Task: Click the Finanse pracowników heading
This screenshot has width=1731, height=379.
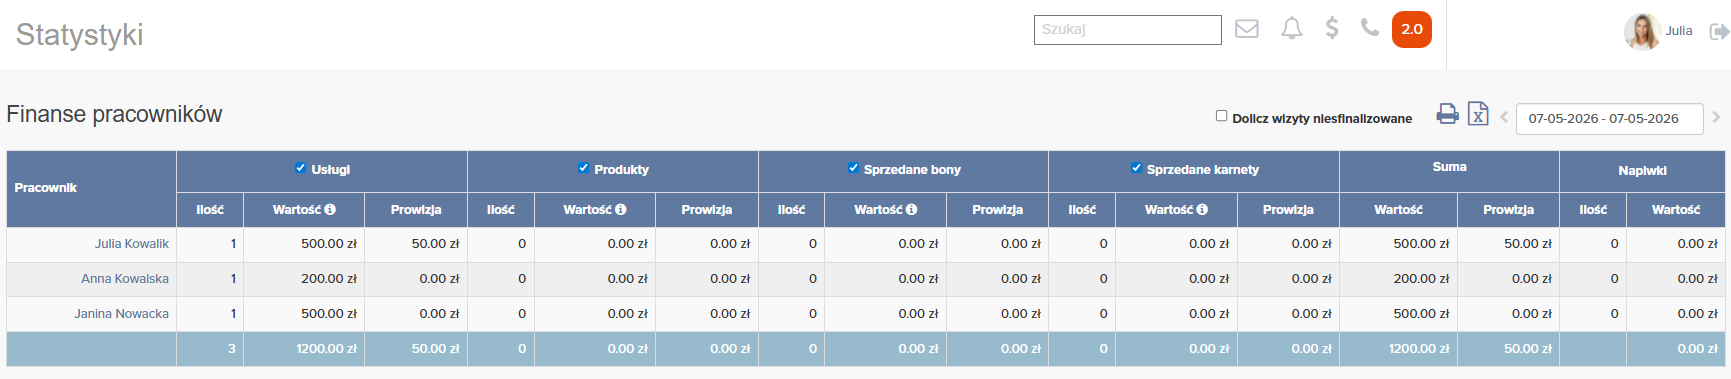Action: point(115,114)
